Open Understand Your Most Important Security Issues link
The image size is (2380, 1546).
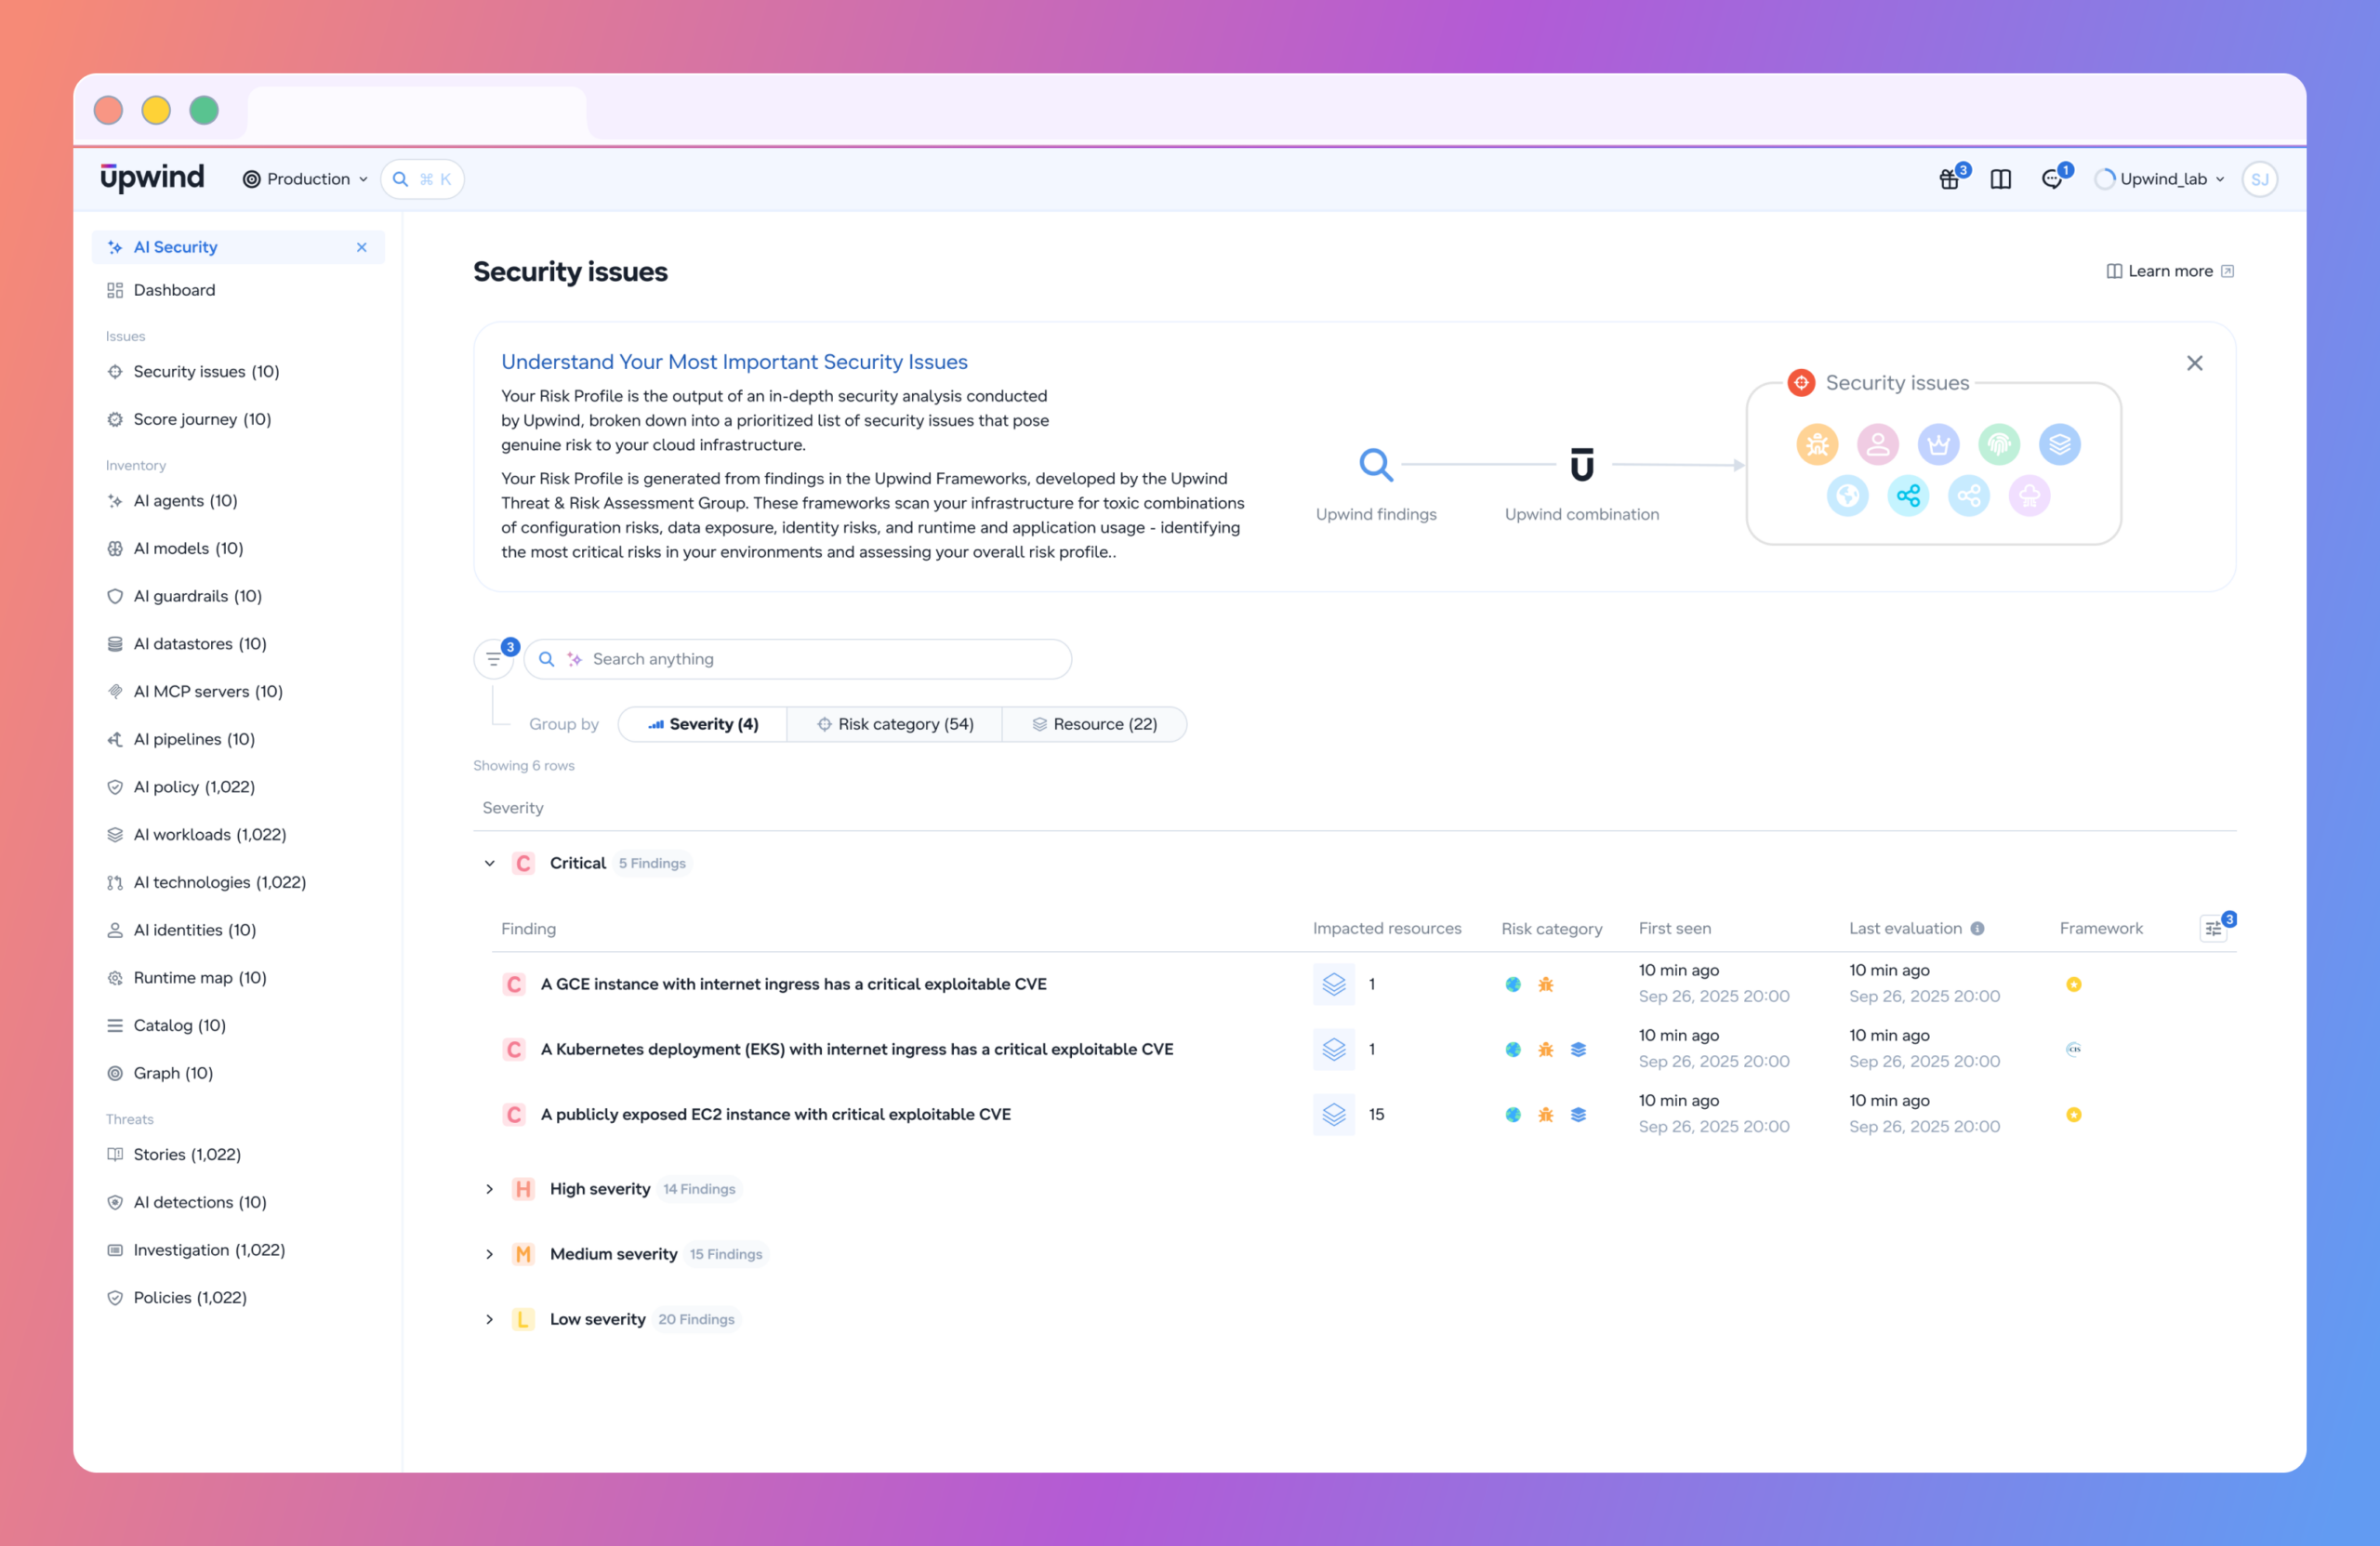[734, 362]
